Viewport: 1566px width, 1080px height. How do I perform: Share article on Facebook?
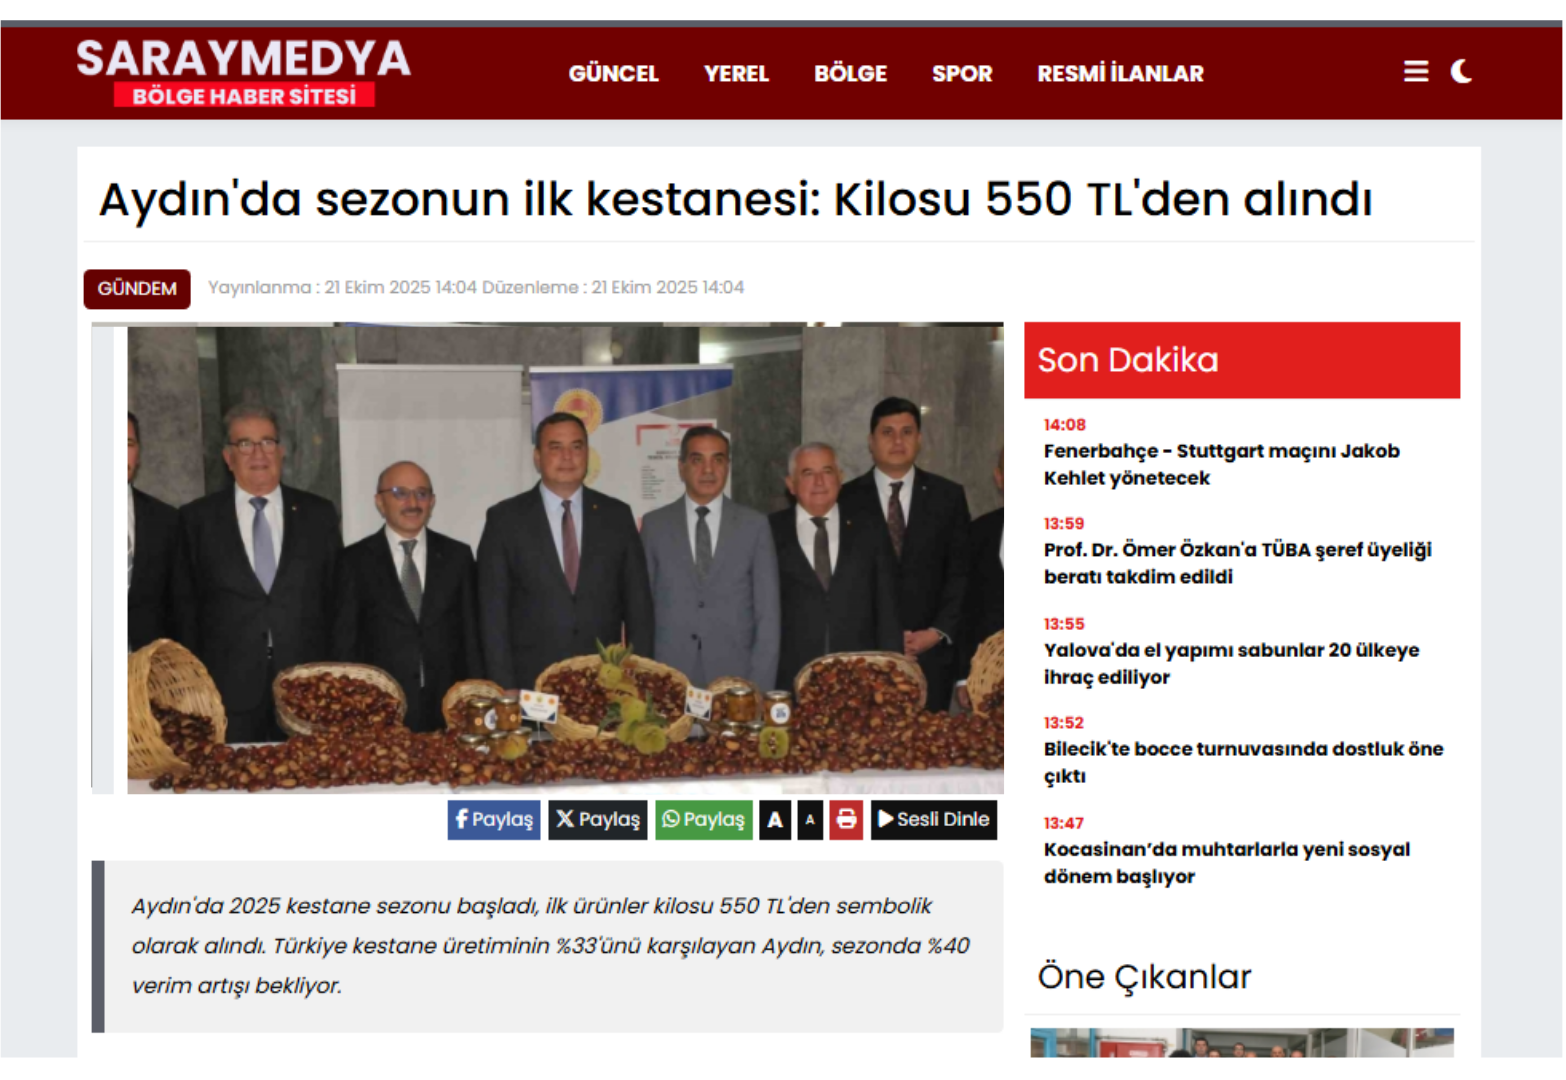pos(494,820)
